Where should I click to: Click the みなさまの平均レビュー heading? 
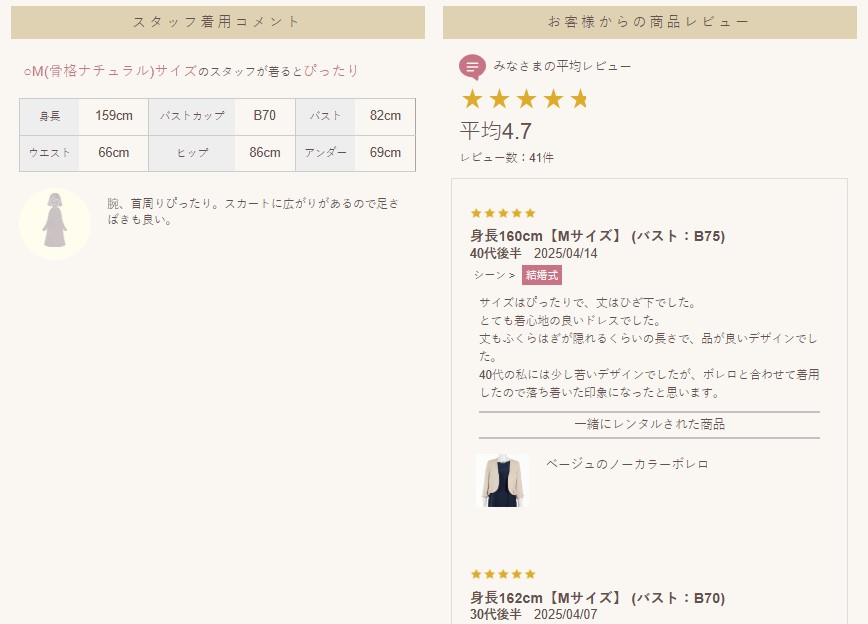(562, 66)
